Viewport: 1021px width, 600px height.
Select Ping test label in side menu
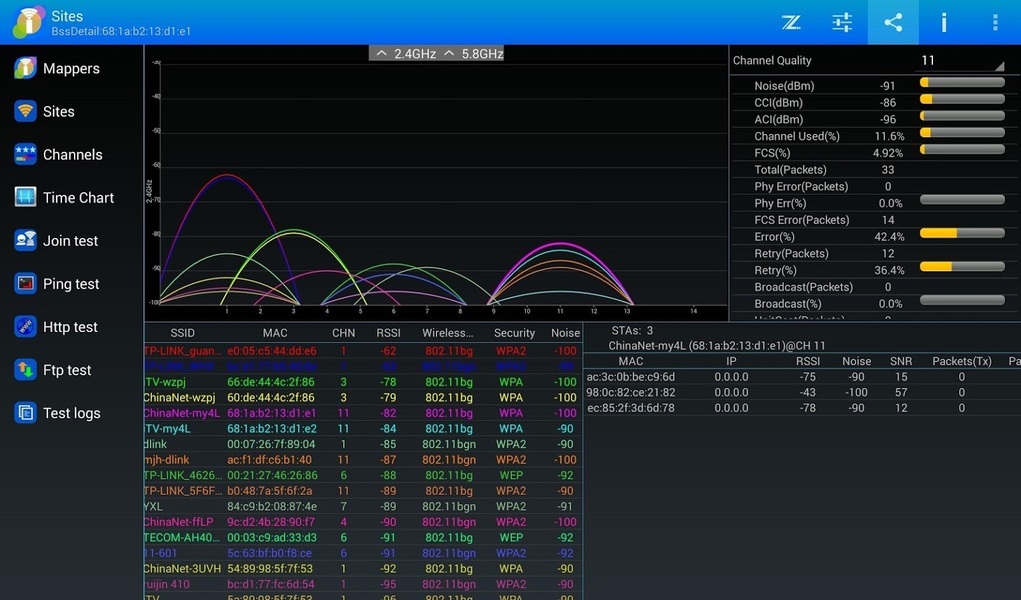click(x=71, y=284)
